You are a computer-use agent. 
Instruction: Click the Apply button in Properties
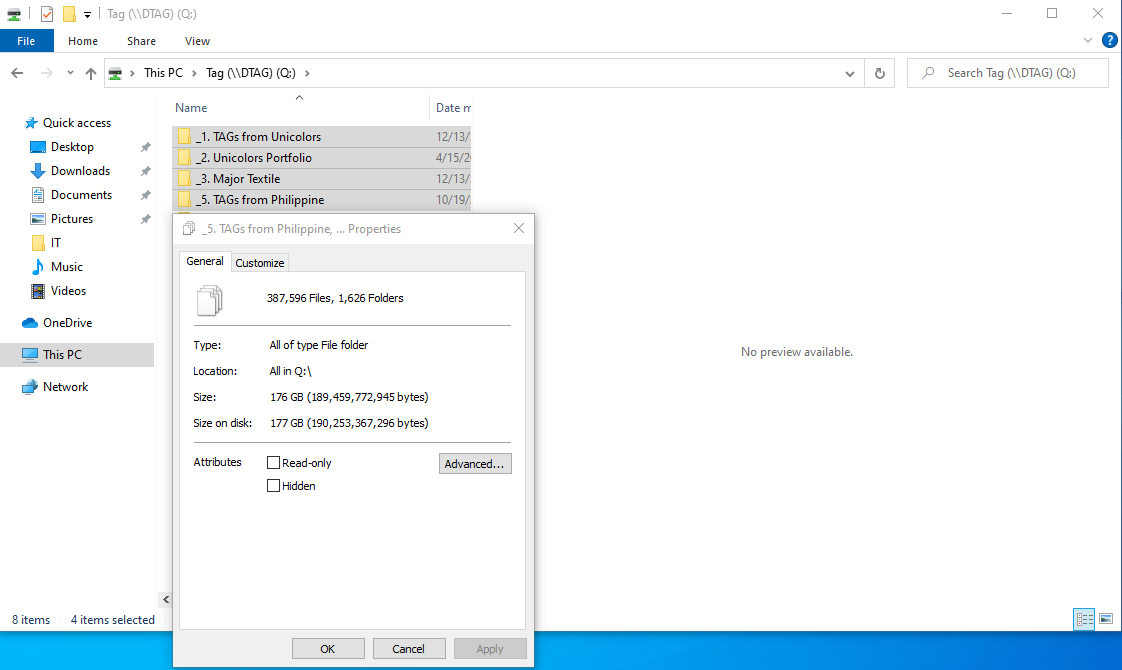point(490,649)
